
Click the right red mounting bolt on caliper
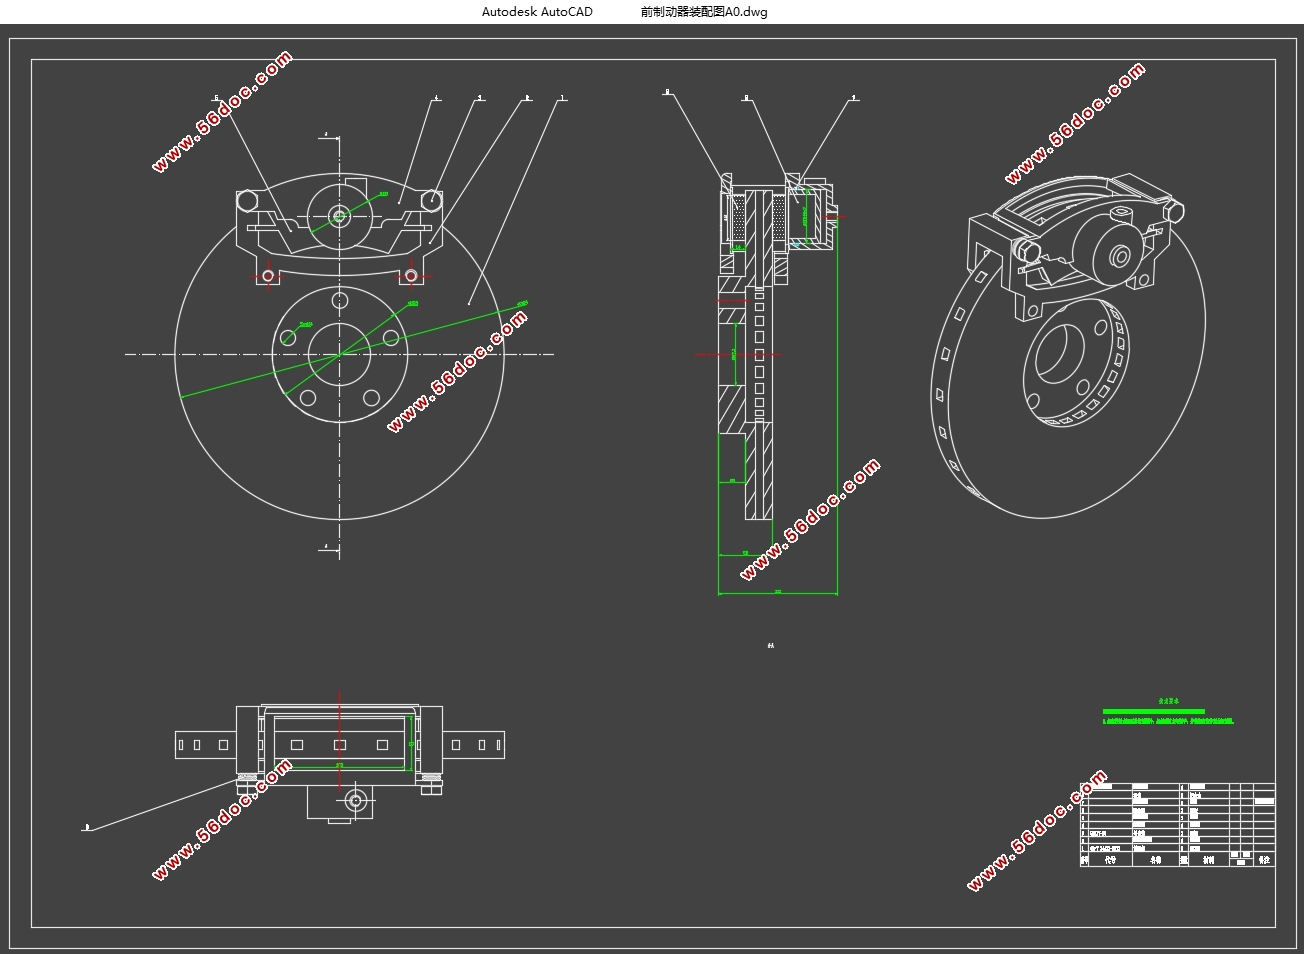point(410,275)
